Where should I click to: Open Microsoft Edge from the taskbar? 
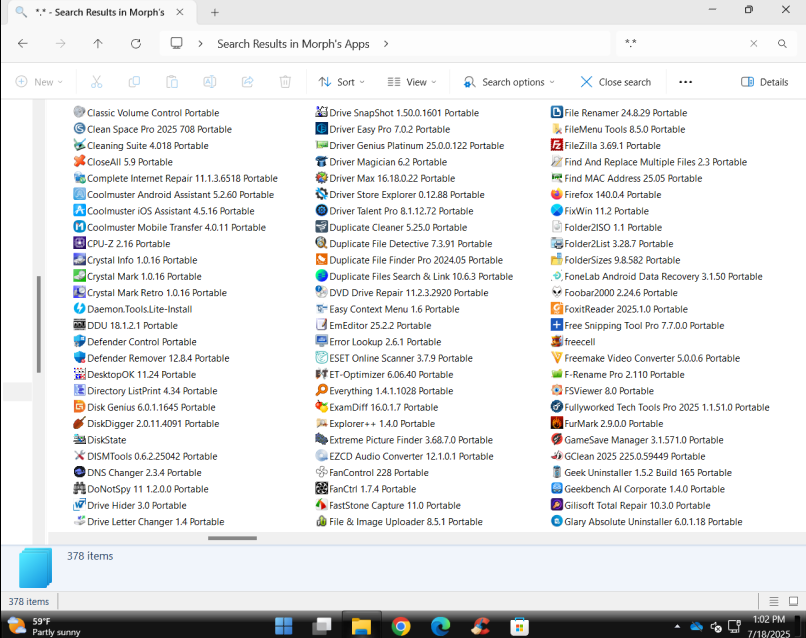(x=441, y=626)
